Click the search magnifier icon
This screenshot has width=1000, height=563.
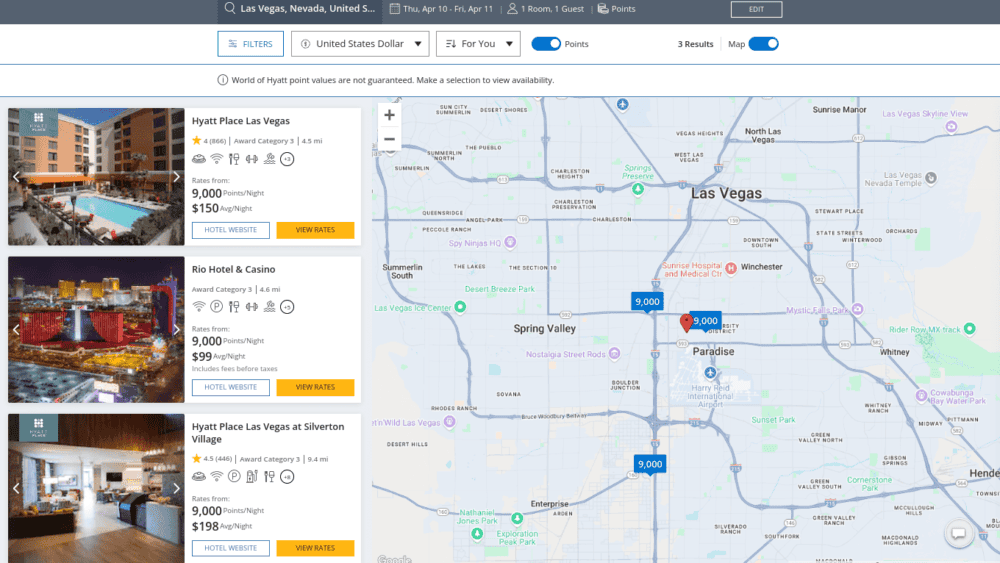[230, 8]
